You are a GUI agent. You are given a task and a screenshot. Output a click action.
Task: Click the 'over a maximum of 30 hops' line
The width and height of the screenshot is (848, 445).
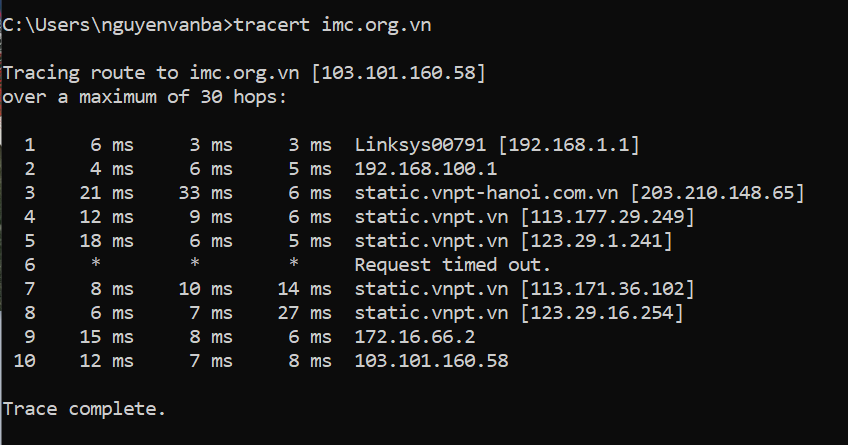pos(144,97)
